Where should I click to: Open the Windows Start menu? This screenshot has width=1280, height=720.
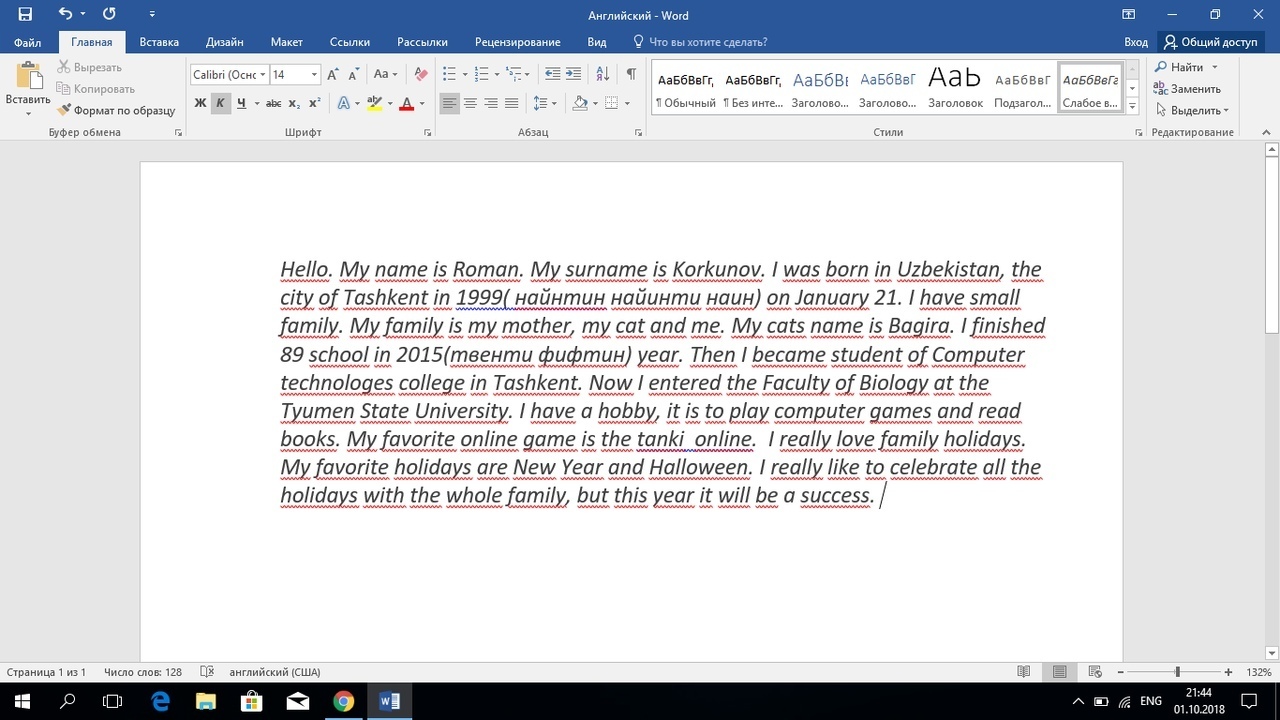tap(22, 701)
